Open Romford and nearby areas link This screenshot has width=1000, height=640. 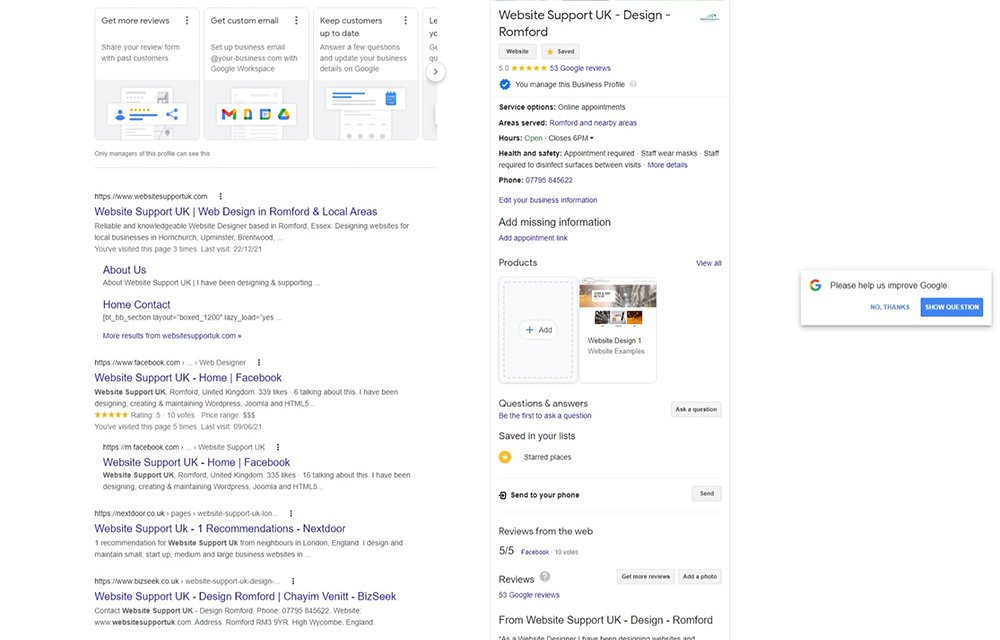coord(593,122)
